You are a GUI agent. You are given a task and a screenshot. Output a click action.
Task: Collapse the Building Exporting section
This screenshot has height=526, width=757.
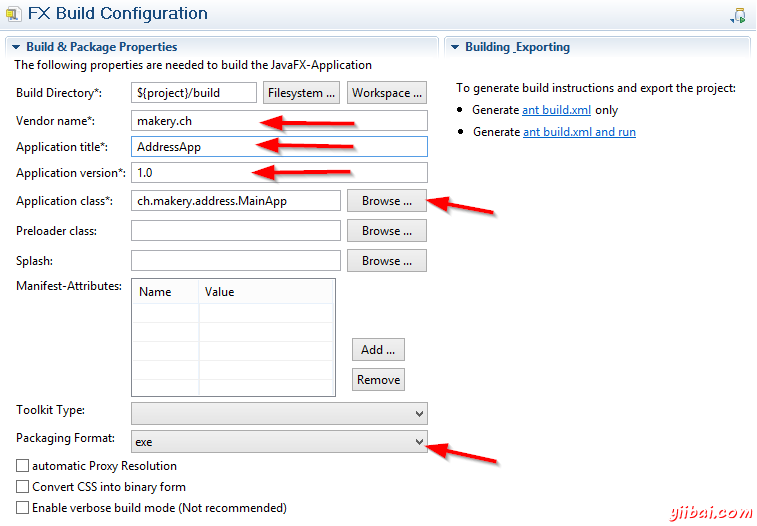[x=455, y=47]
